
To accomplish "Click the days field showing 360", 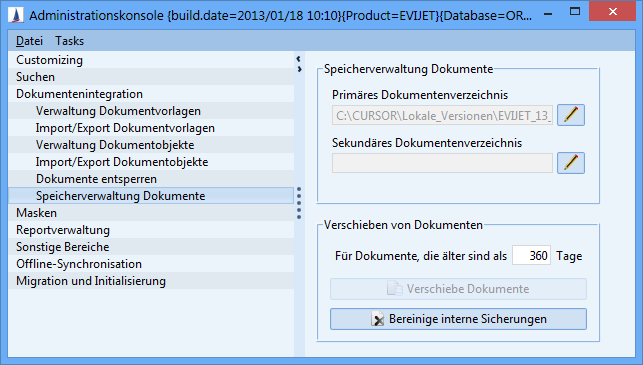I will coord(531,256).
